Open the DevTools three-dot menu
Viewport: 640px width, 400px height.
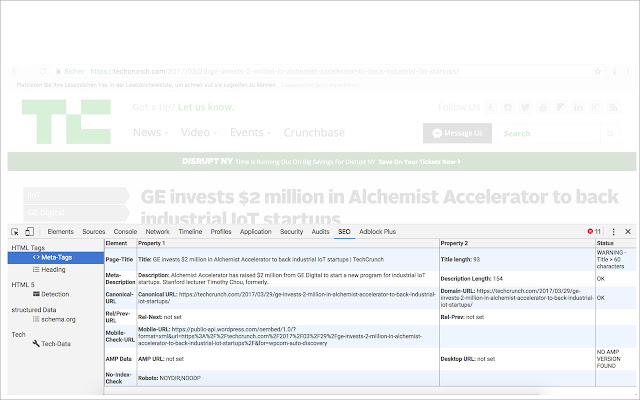(613, 232)
